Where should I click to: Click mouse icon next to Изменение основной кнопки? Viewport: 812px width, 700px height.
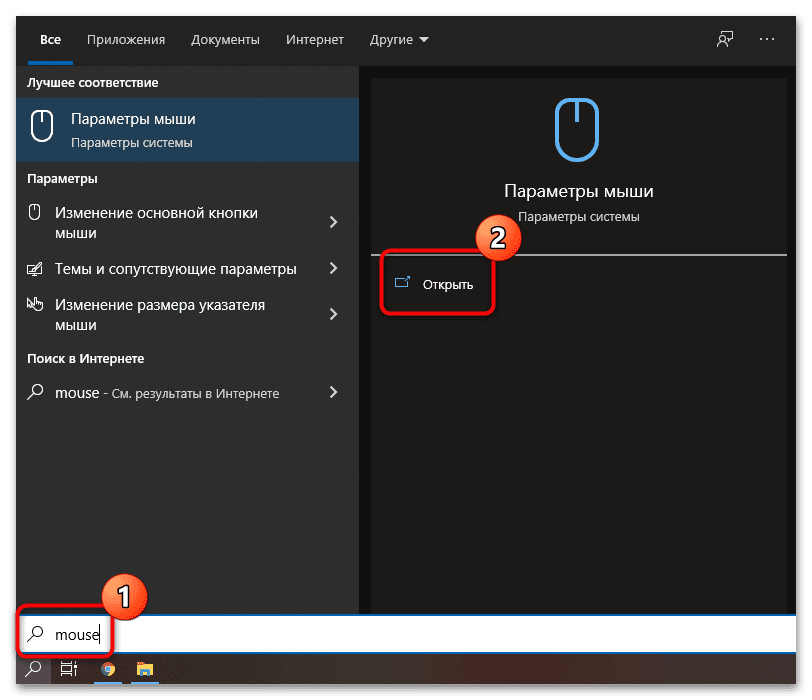[x=35, y=212]
